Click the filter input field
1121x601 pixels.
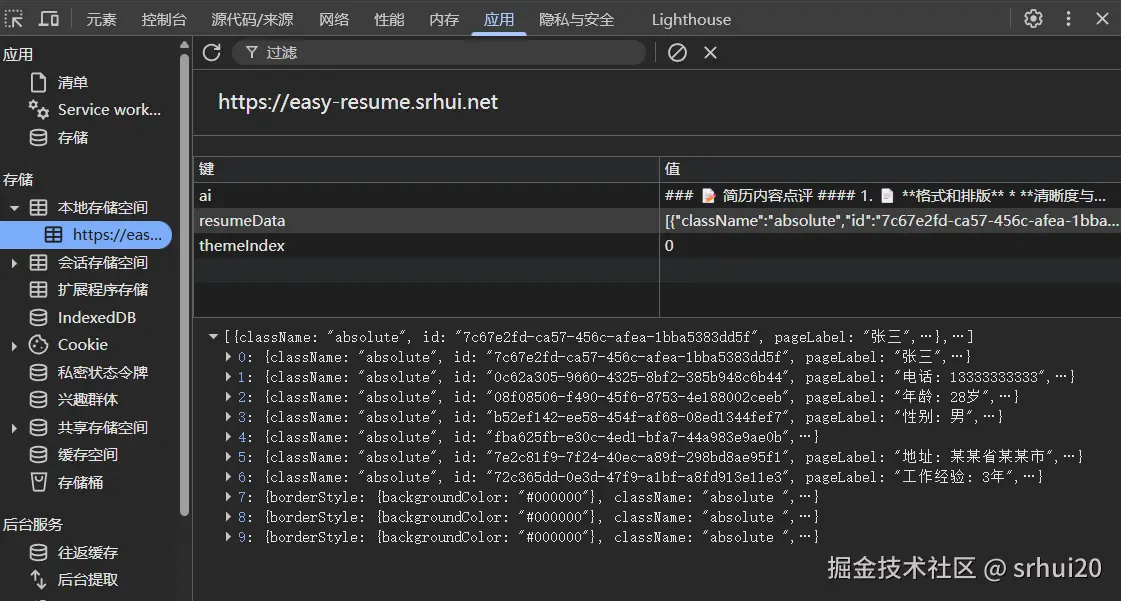[439, 52]
